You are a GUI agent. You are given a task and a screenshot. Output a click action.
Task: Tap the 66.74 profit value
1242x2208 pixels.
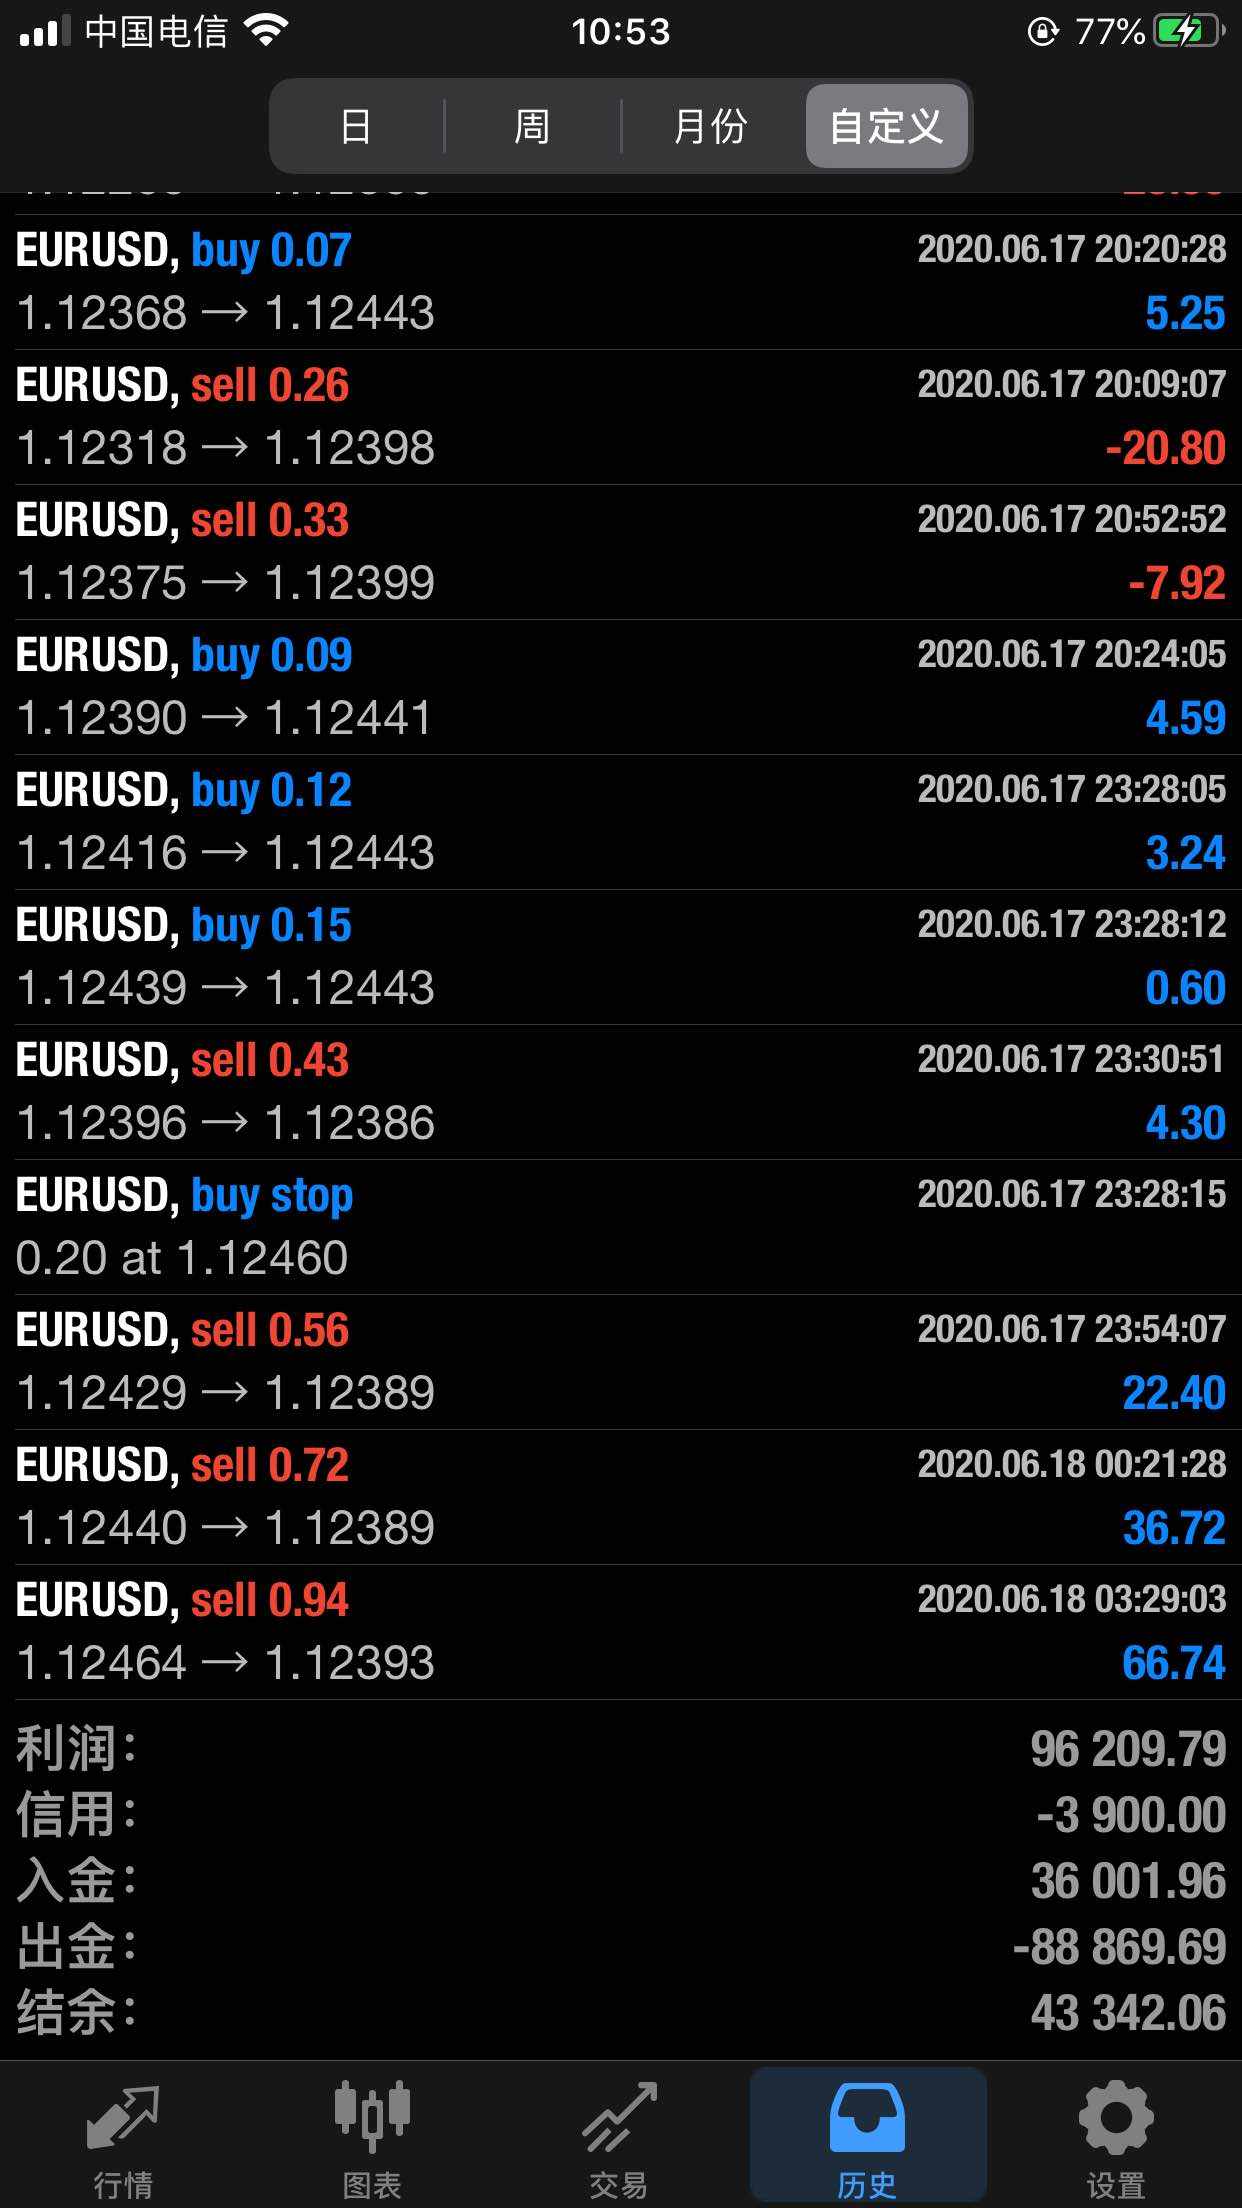tap(1173, 1663)
